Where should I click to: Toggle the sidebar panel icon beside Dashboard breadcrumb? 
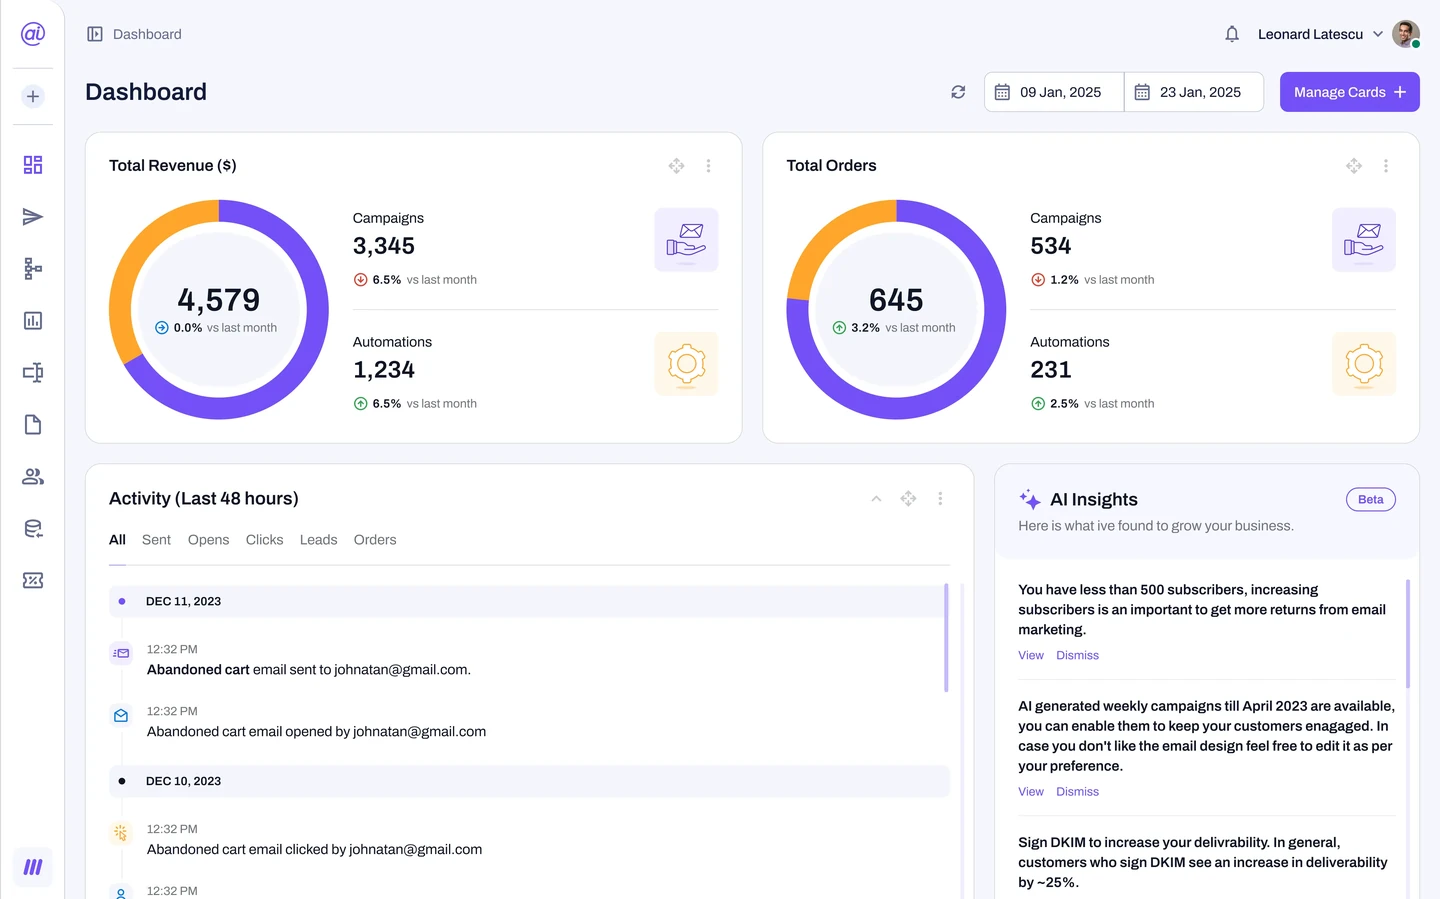(95, 34)
